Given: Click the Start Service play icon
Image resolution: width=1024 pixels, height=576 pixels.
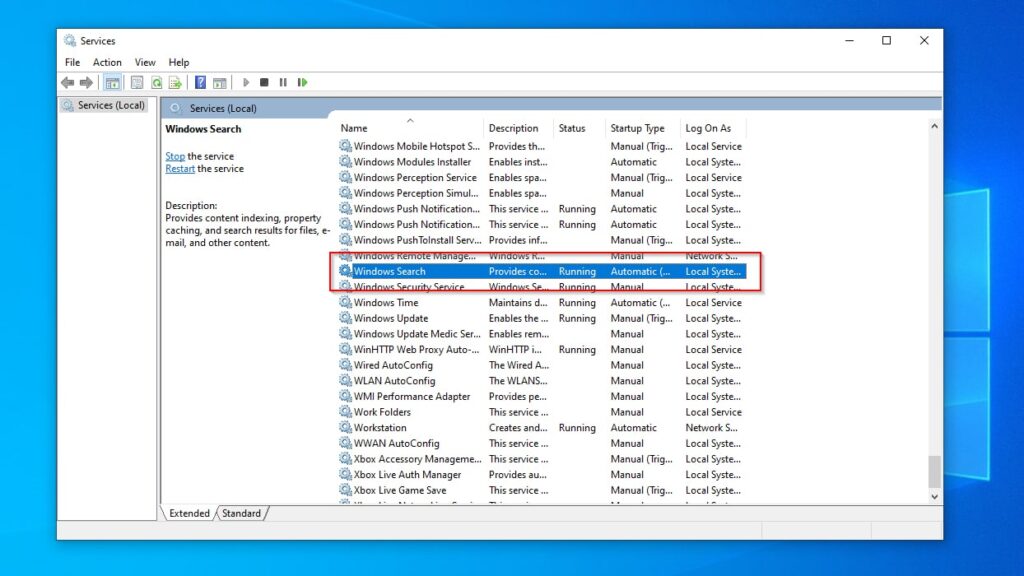Looking at the screenshot, I should pyautogui.click(x=246, y=82).
